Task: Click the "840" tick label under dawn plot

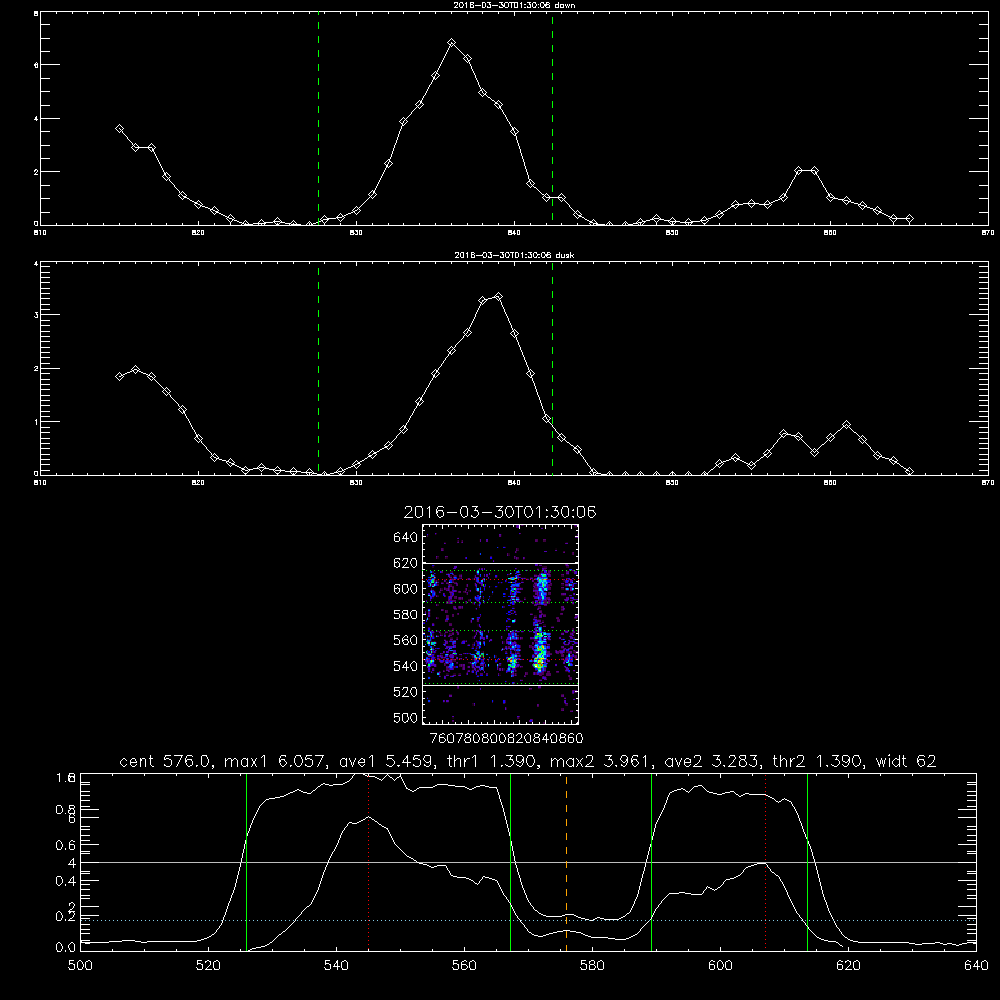Action: [514, 233]
